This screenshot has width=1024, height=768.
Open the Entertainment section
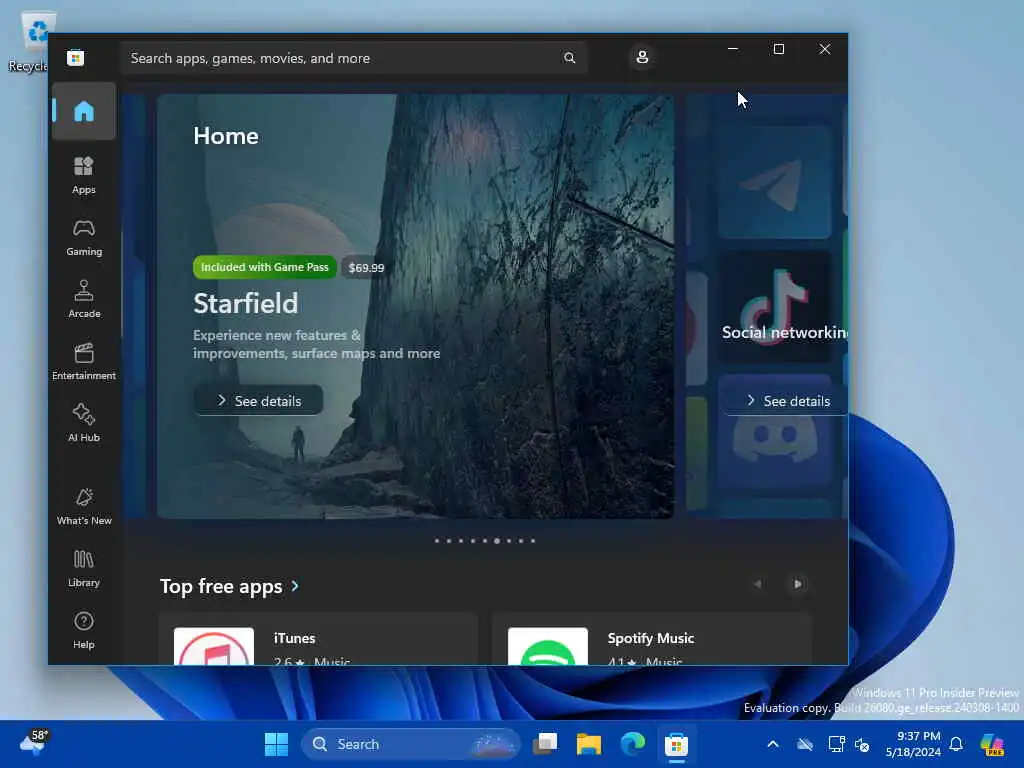pyautogui.click(x=84, y=362)
